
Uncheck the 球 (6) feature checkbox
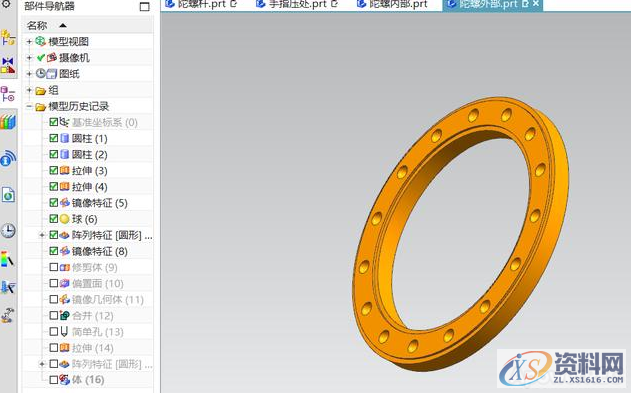click(x=54, y=219)
